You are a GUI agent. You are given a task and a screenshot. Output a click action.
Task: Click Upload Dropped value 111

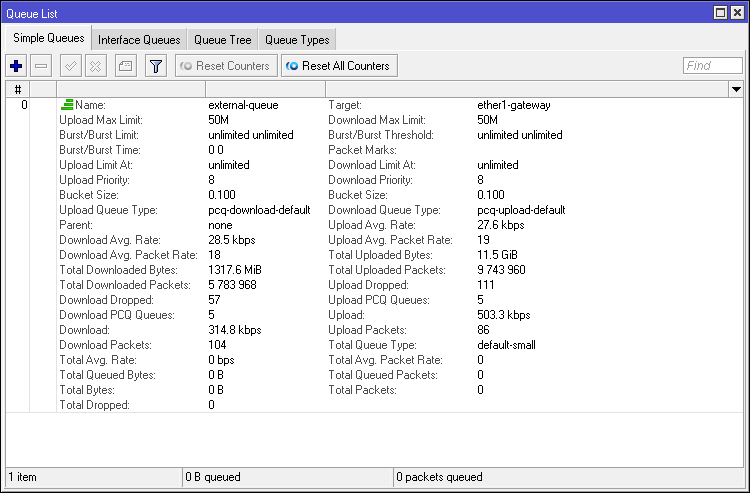click(485, 285)
